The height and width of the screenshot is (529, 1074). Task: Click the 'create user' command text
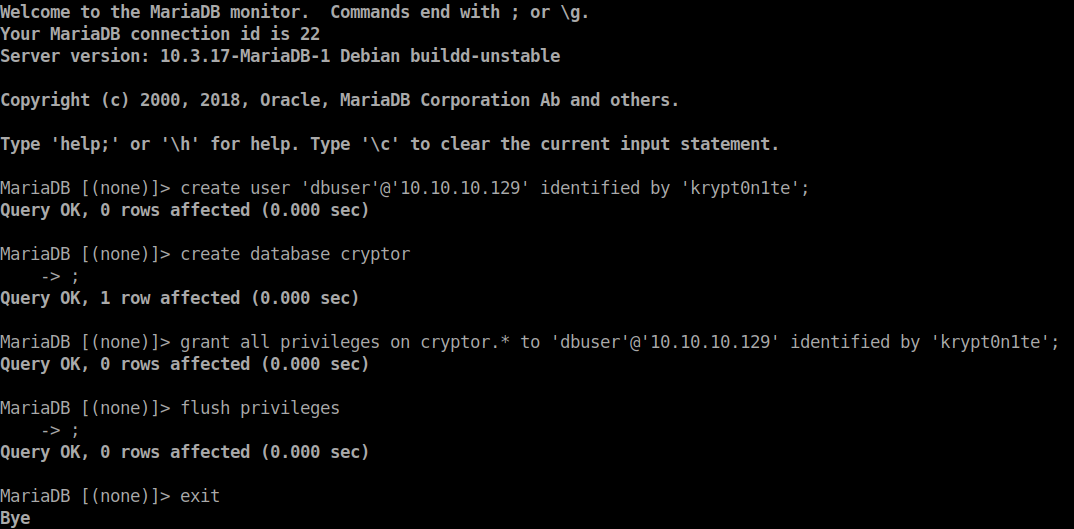click(x=225, y=188)
